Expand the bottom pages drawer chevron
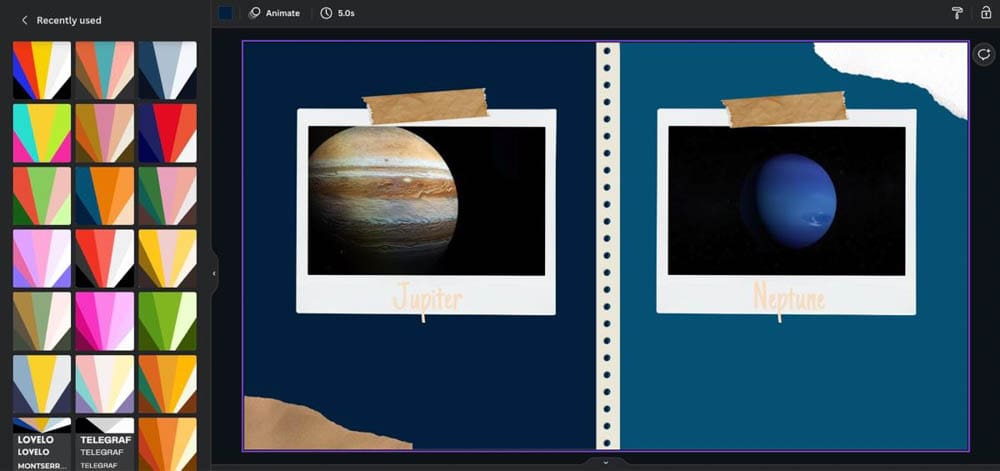The width and height of the screenshot is (1000, 471). click(x=605, y=462)
